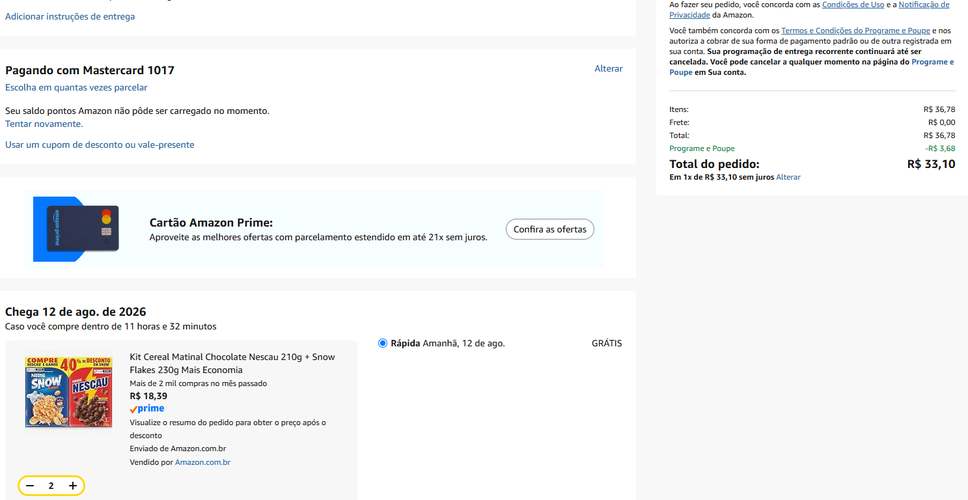
Task: Click Alterar beside the installment summary
Action: pyautogui.click(x=788, y=177)
